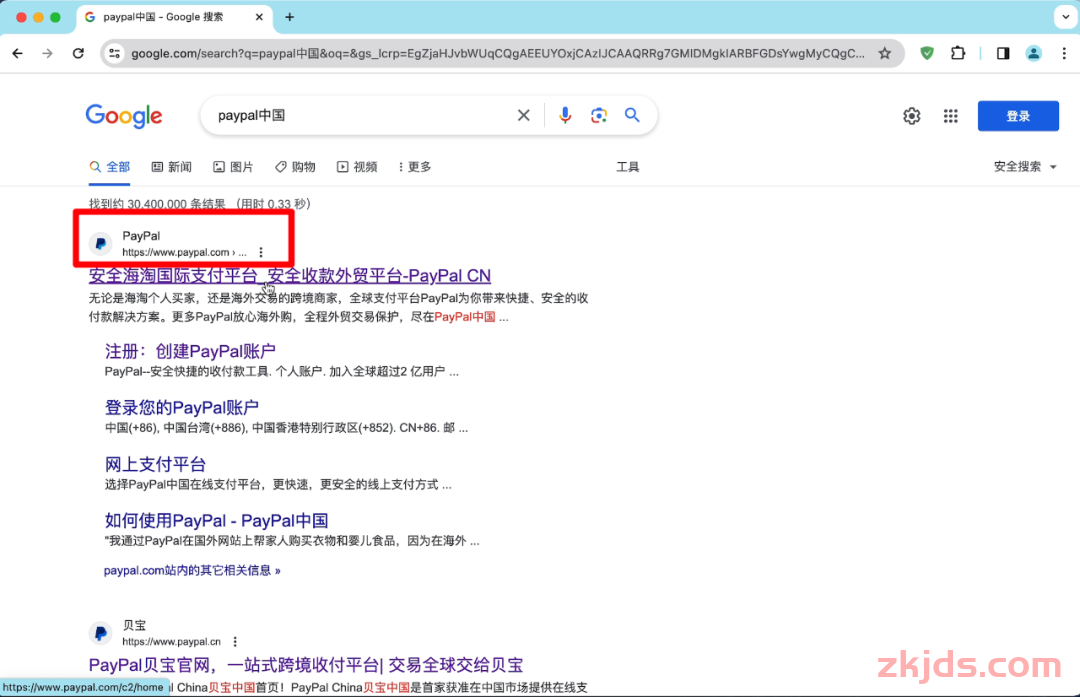The width and height of the screenshot is (1080, 697).
Task: Go forward with the browser forward arrow
Action: coord(48,53)
